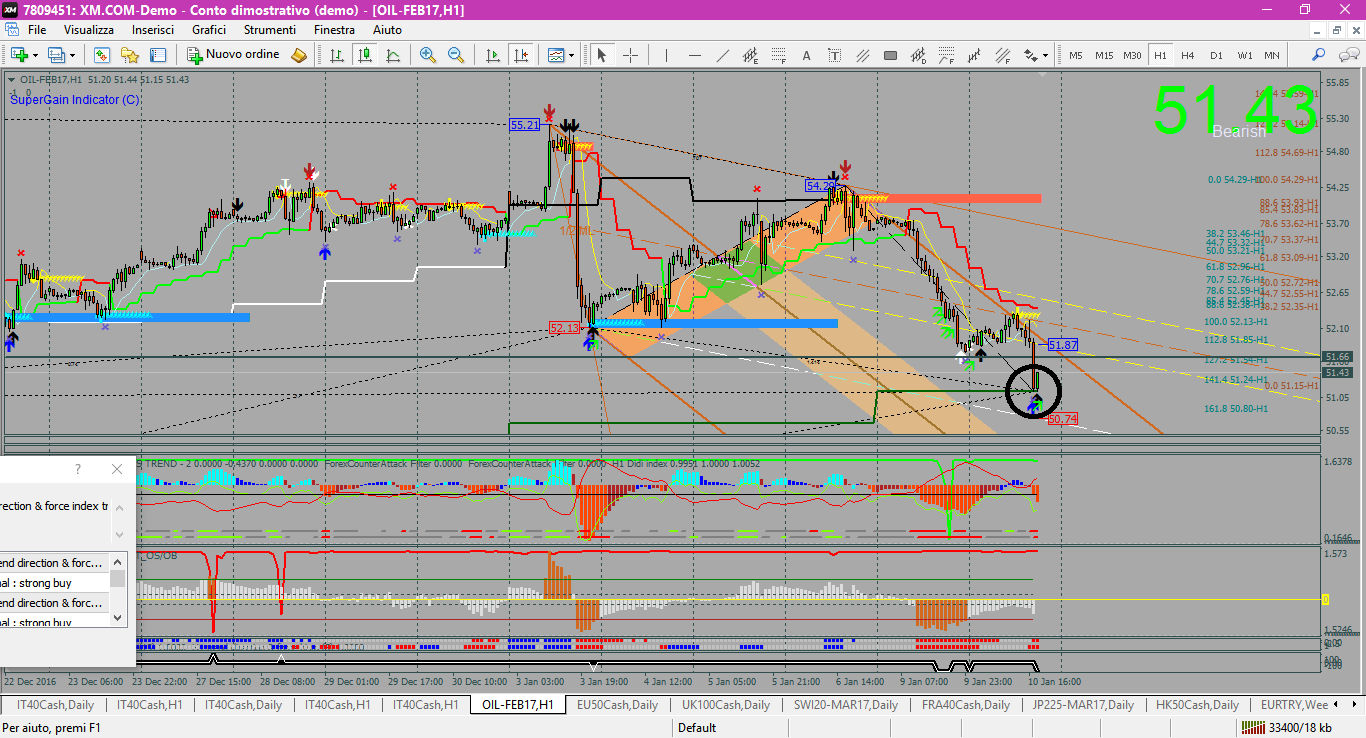1366x738 pixels.
Task: Toggle chart shift
Action: tap(520, 55)
